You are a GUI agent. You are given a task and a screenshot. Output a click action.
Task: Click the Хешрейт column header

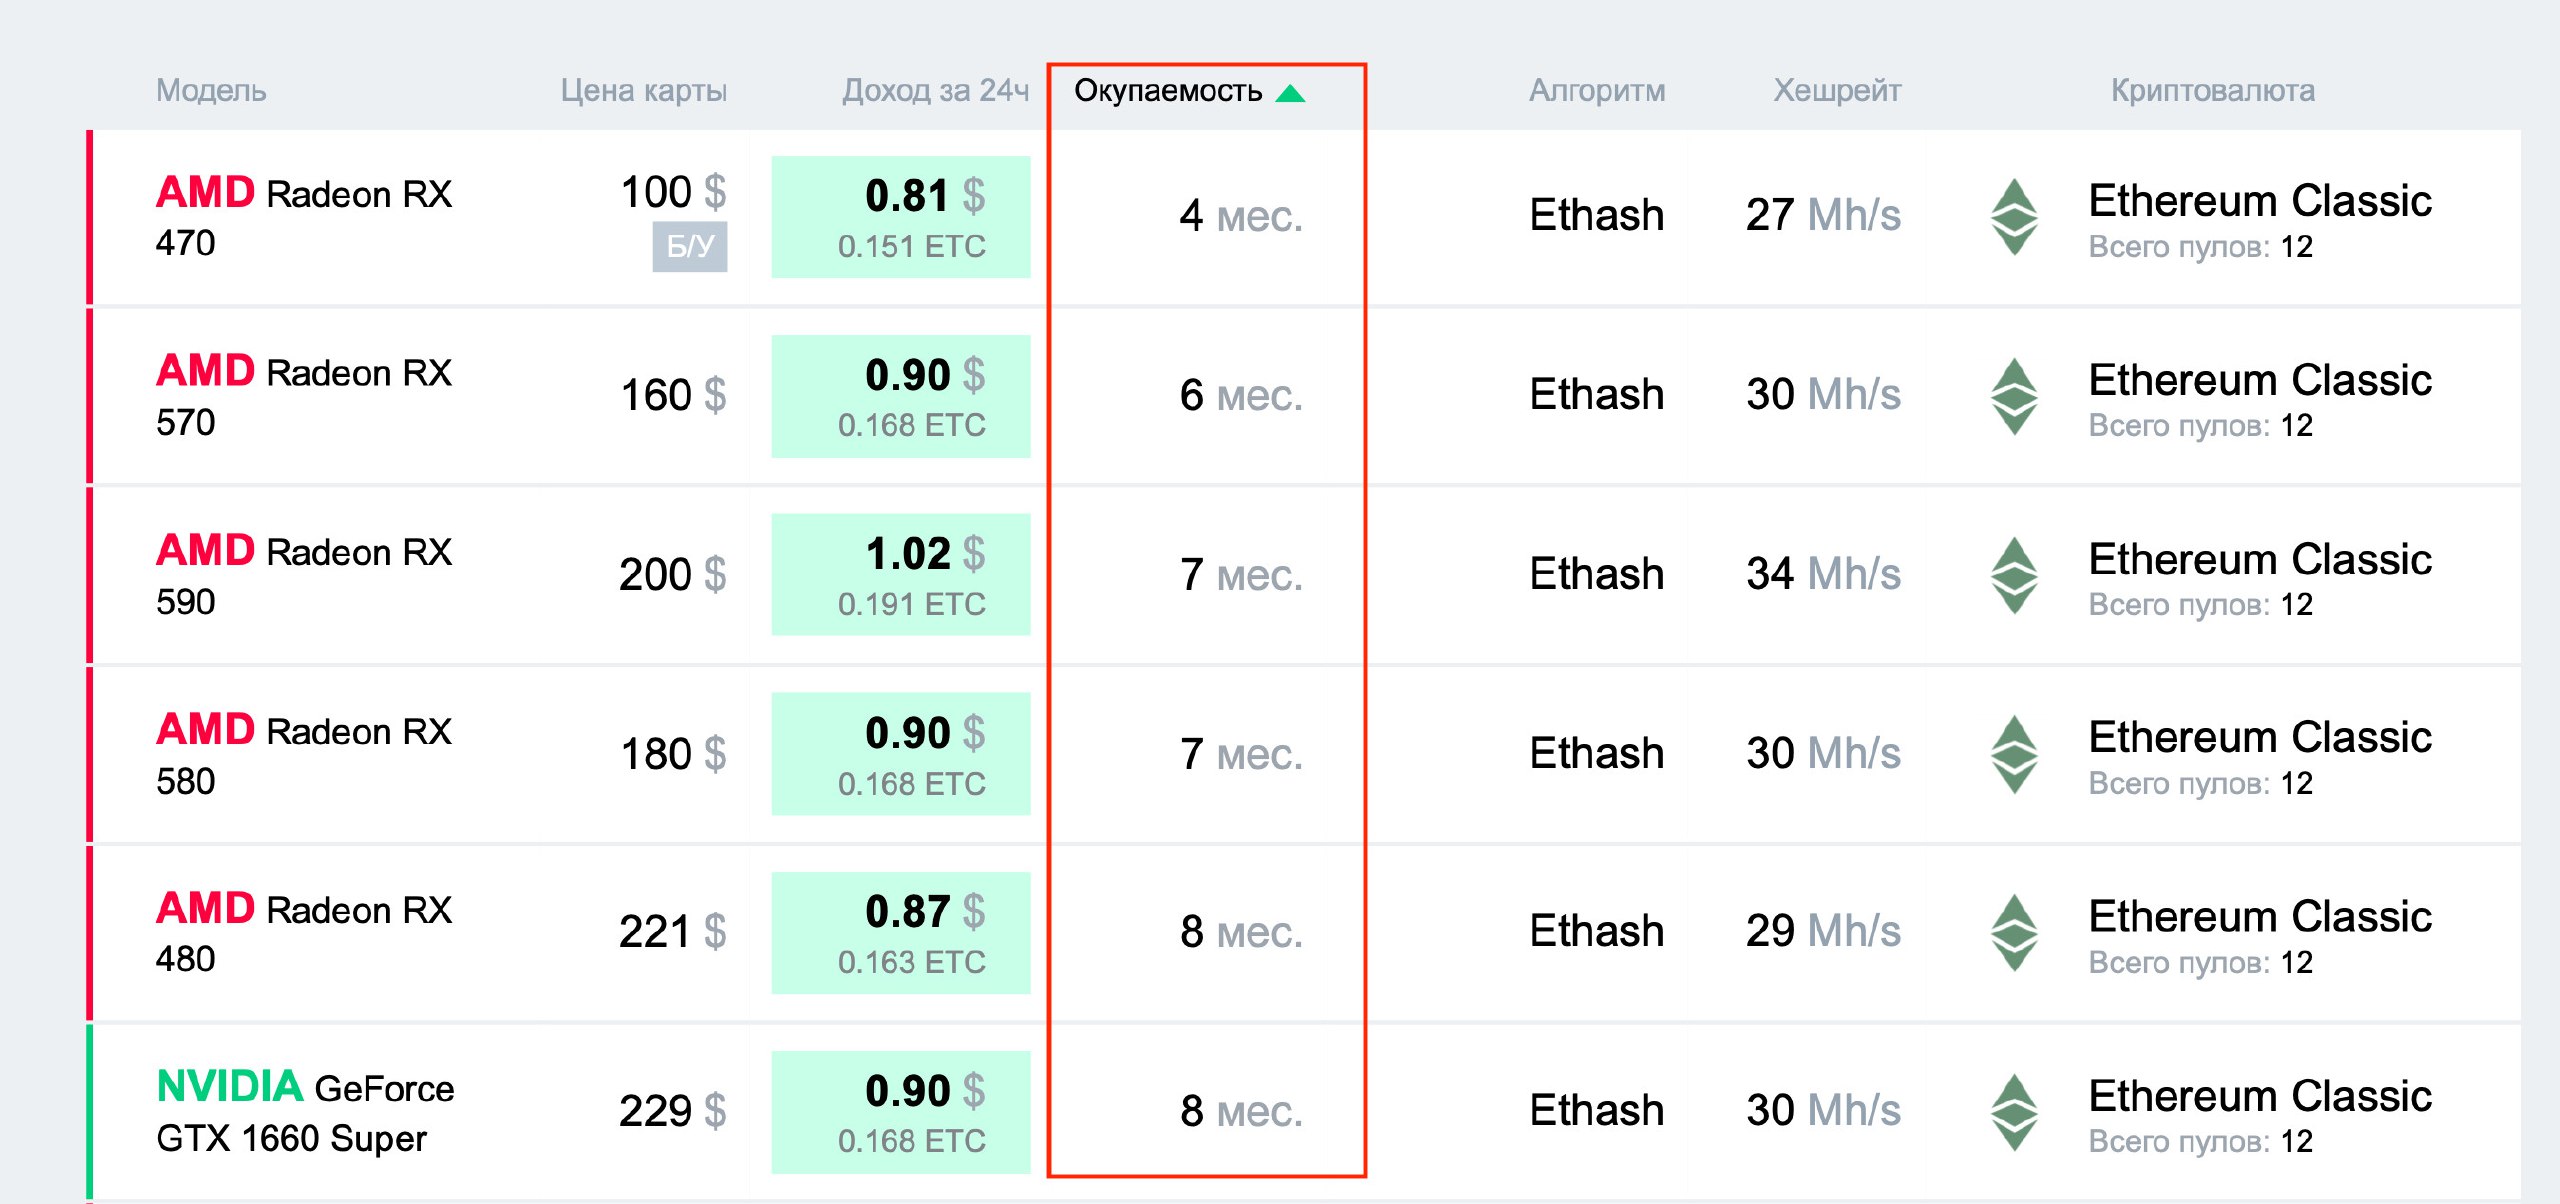point(1836,91)
